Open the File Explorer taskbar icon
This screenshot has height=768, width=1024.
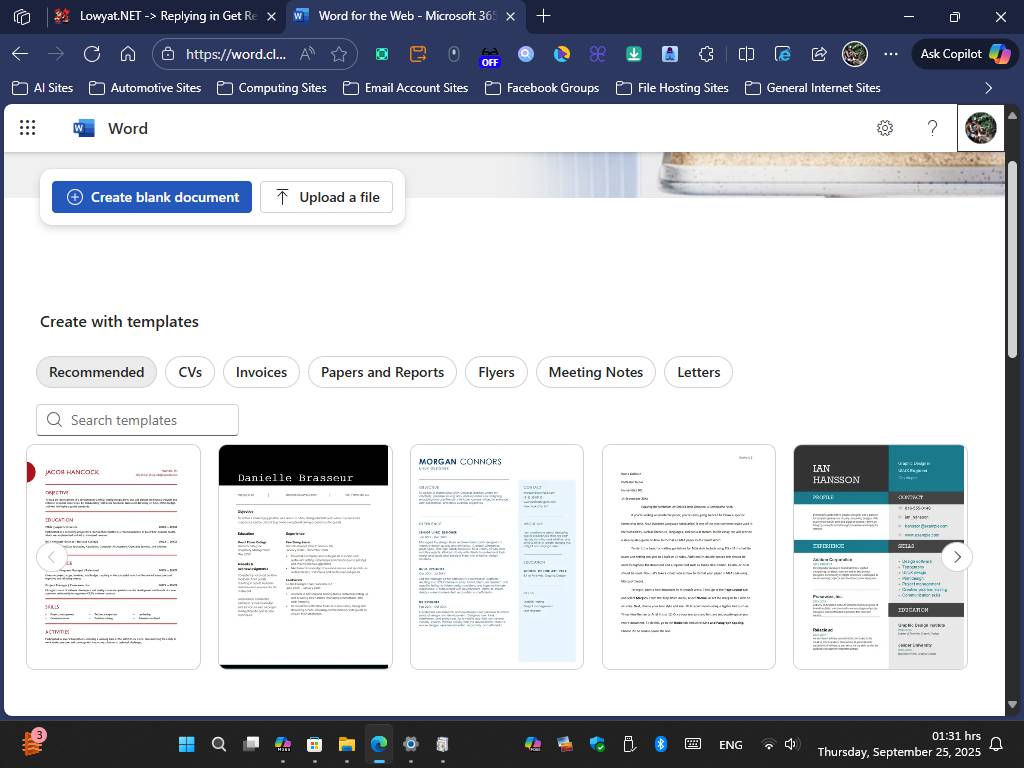(x=347, y=744)
